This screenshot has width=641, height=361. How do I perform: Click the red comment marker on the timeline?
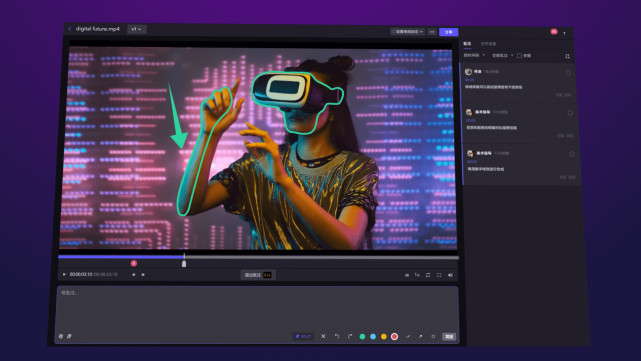click(134, 263)
